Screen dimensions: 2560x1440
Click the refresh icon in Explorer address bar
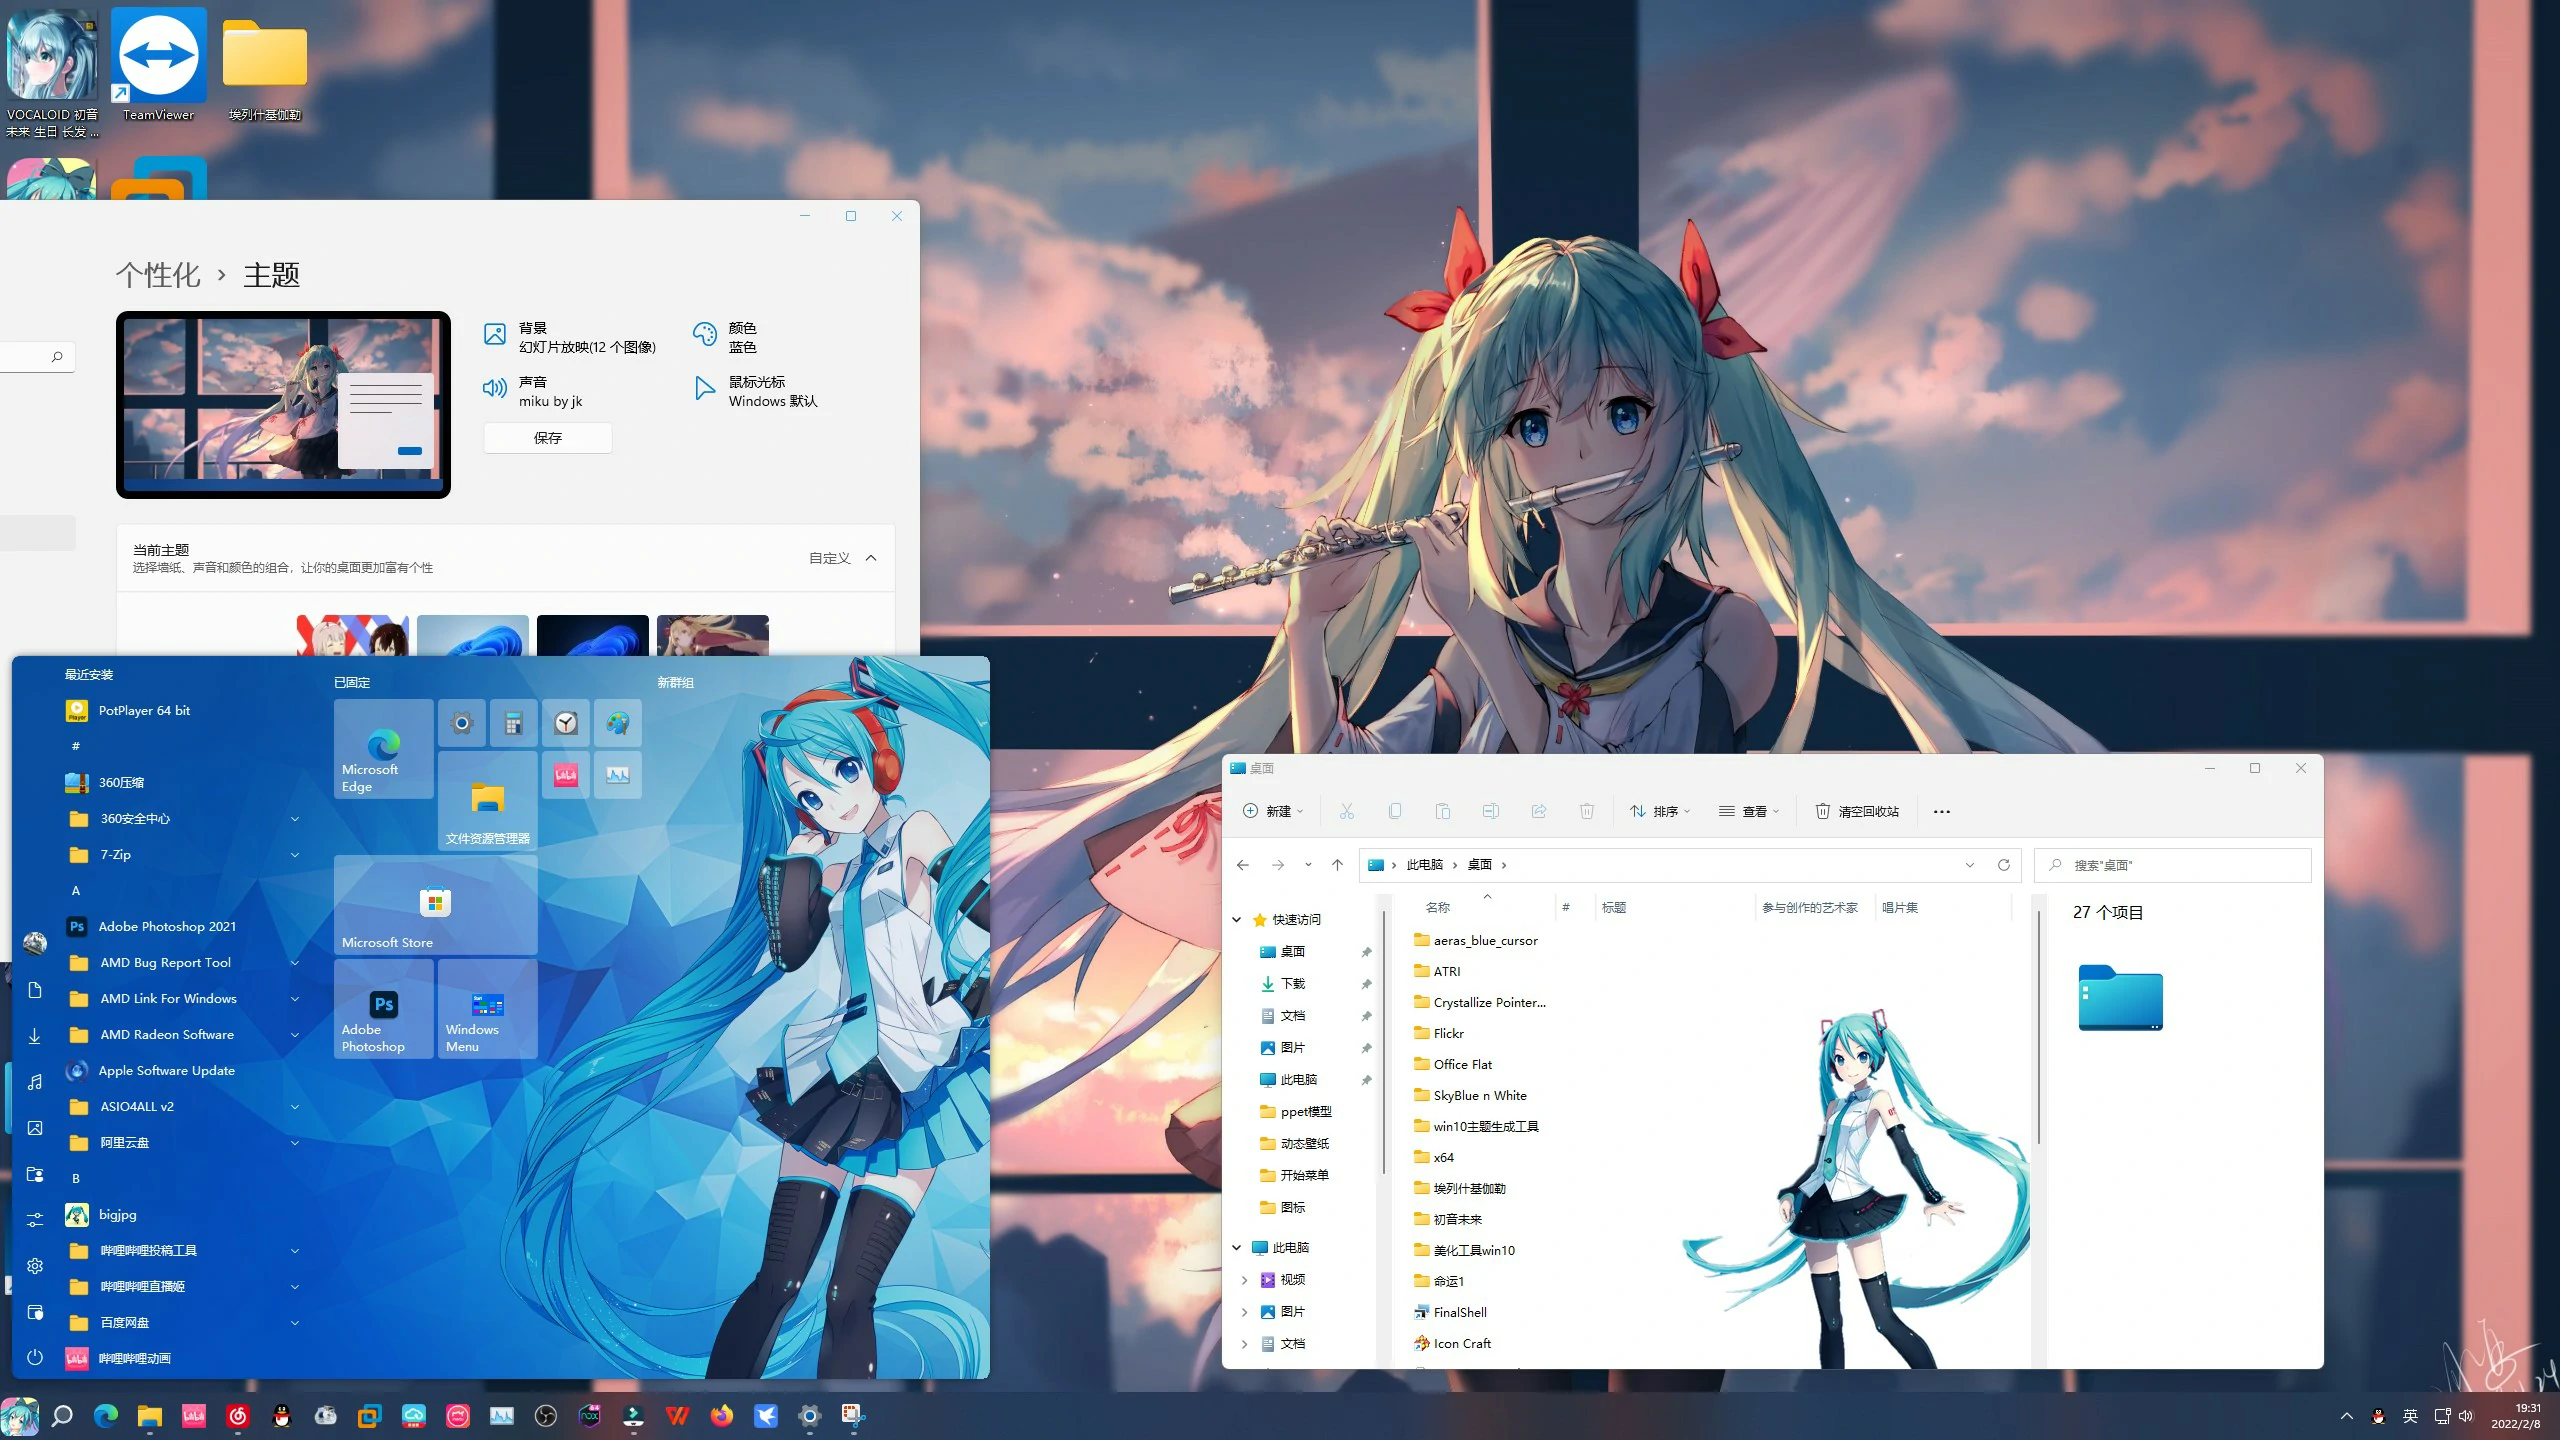2003,865
